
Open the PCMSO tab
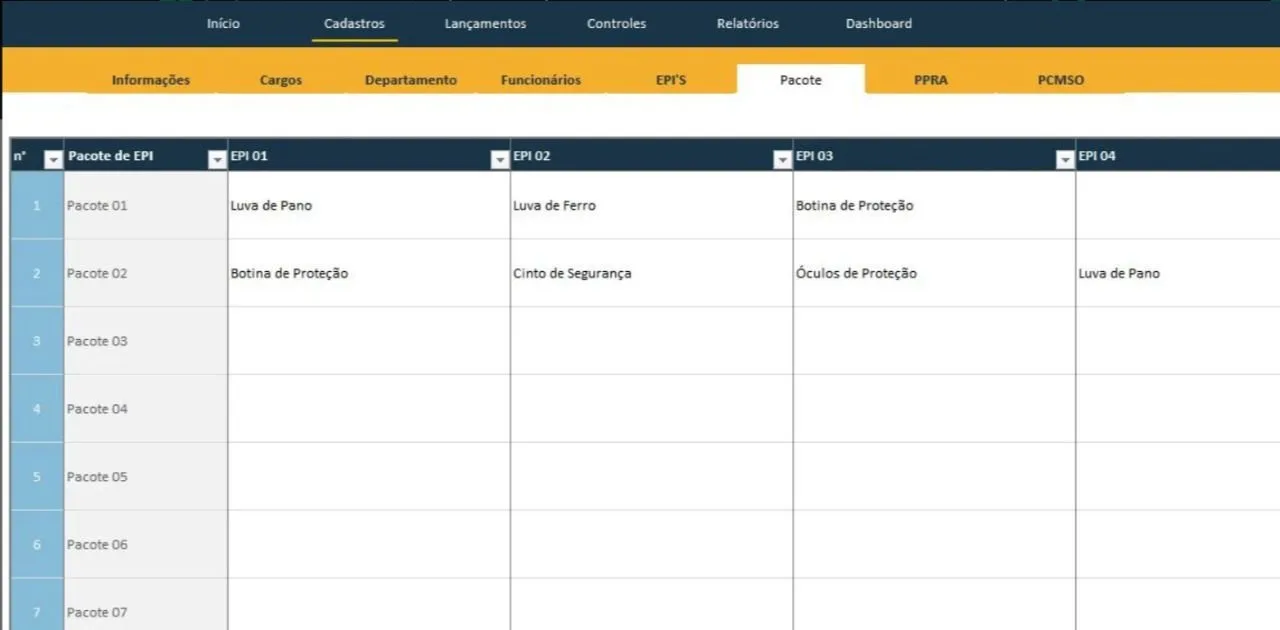pyautogui.click(x=1060, y=80)
